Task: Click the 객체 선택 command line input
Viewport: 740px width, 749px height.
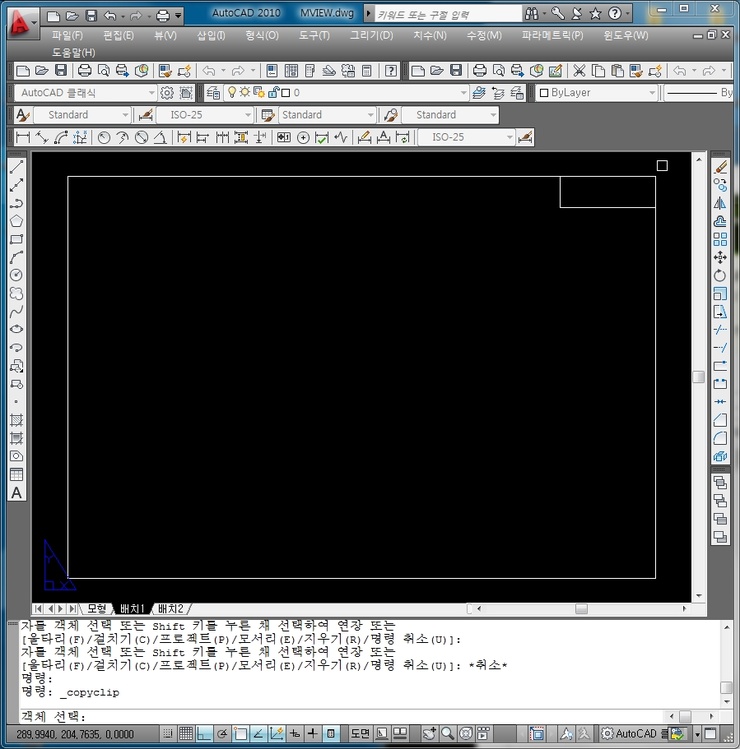Action: click(x=342, y=717)
